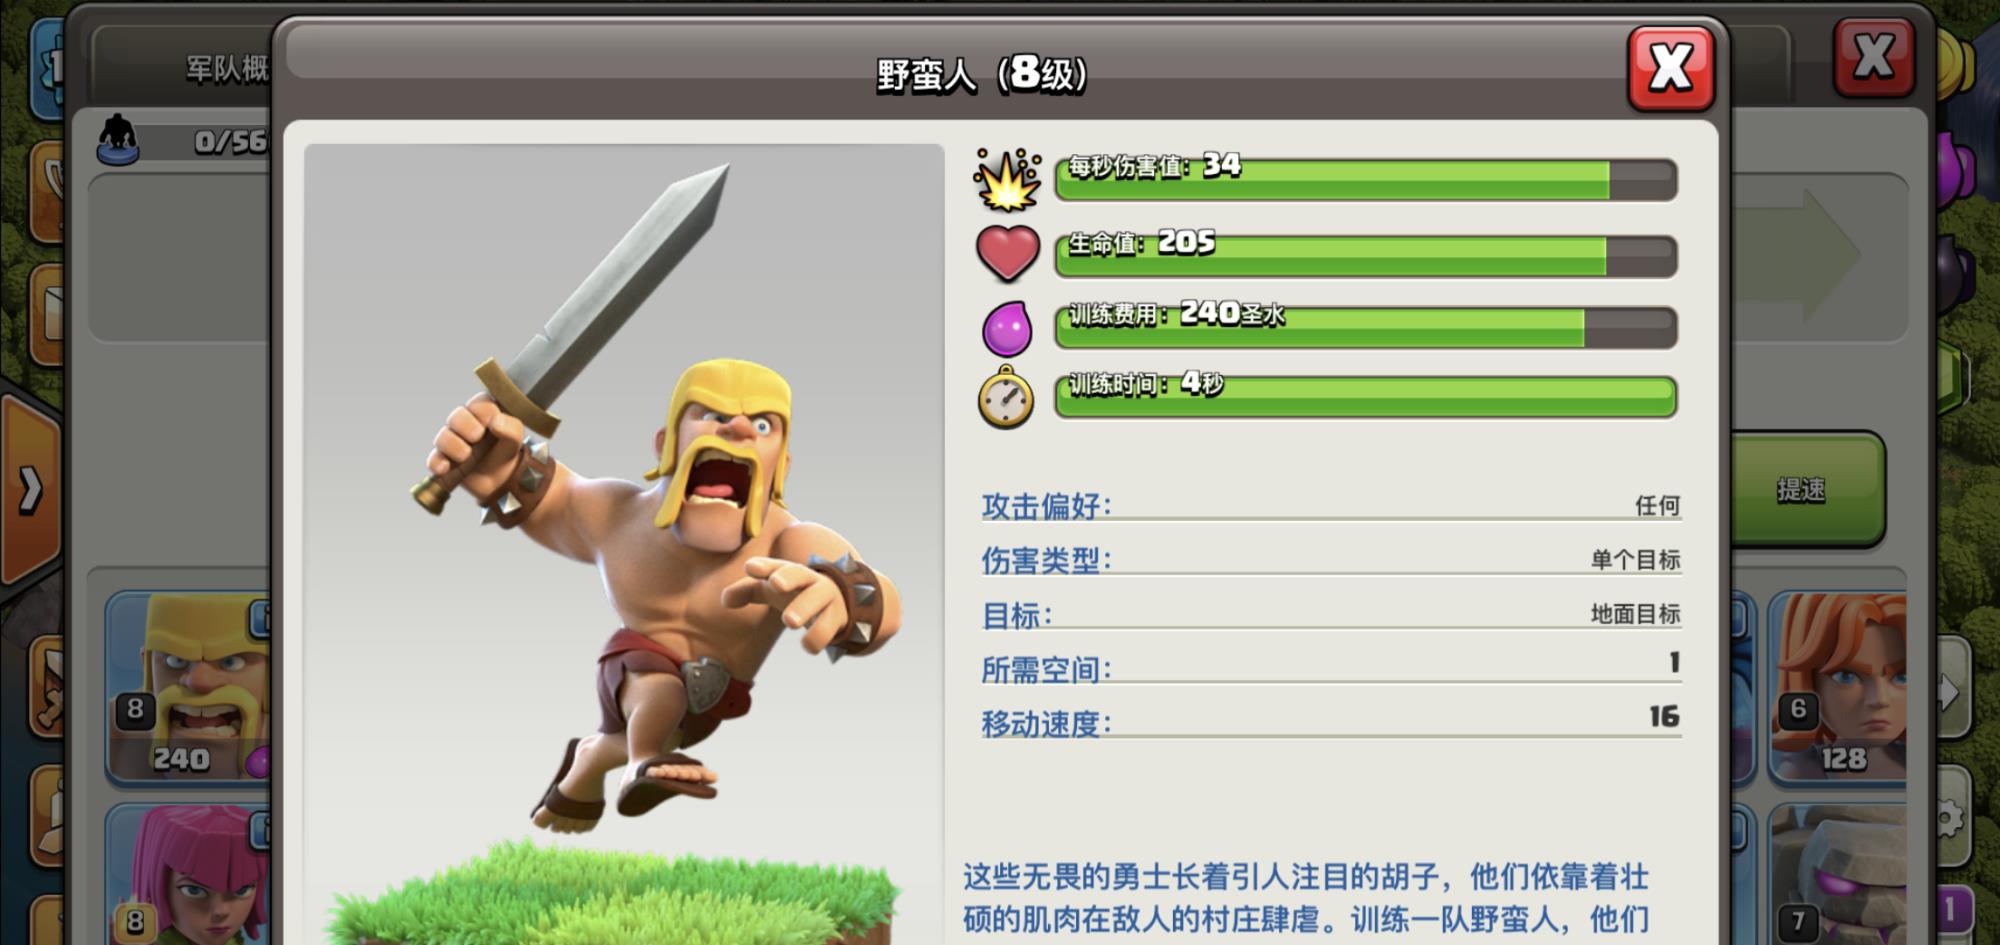
Task: Click the troop capacity silhouette icon
Action: coord(118,139)
